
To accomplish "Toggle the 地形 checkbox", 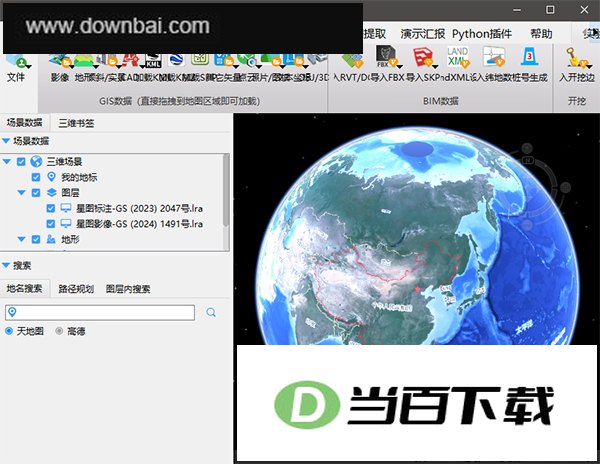I will coord(36,239).
